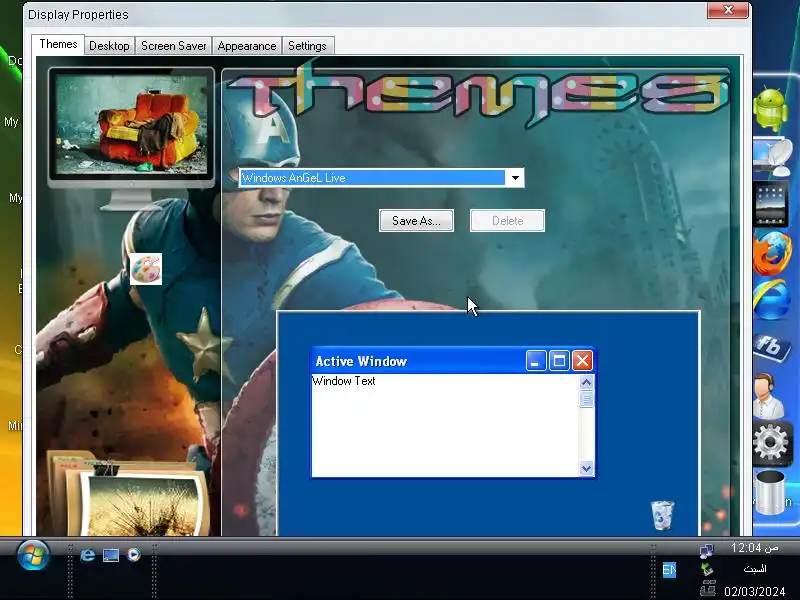Open the Screen Saver tab
Screen dimensions: 800x600
pos(173,46)
